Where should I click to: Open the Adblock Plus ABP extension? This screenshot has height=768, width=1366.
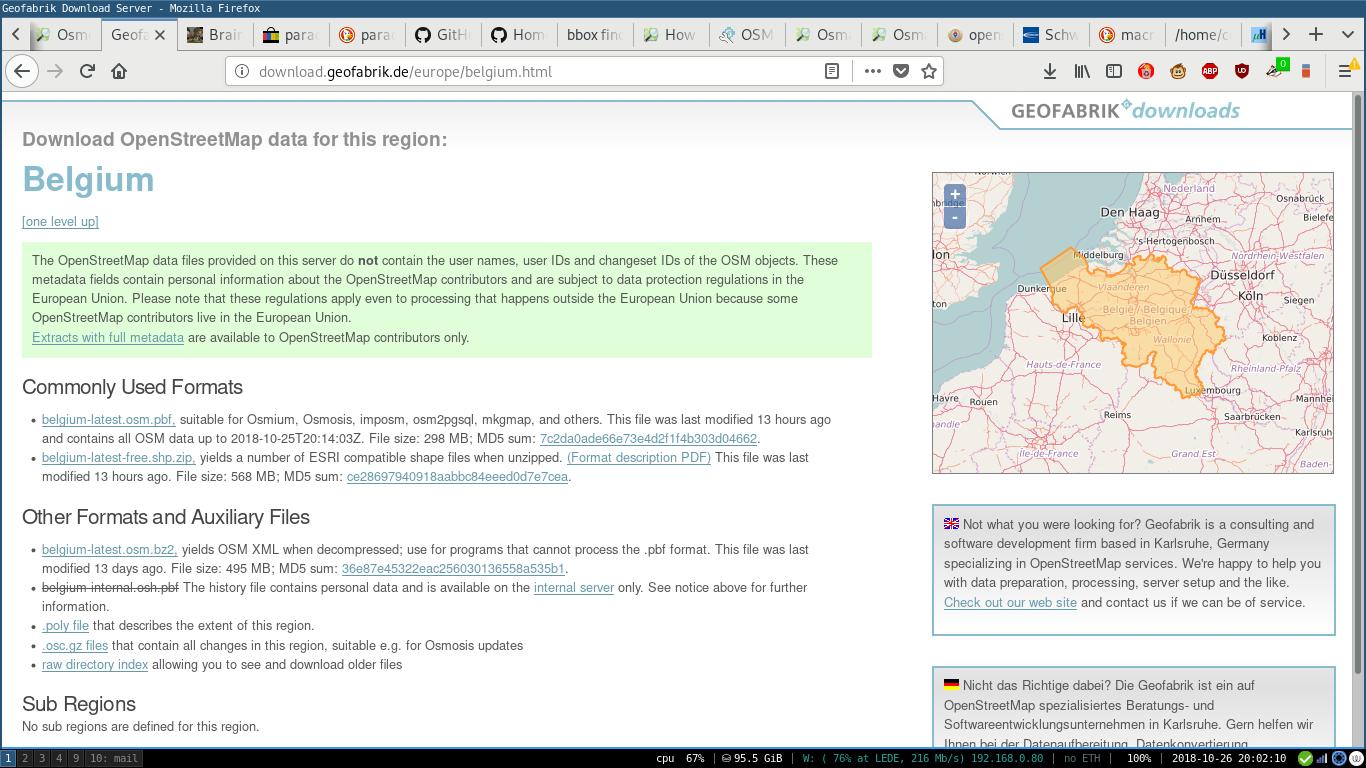[x=1210, y=71]
